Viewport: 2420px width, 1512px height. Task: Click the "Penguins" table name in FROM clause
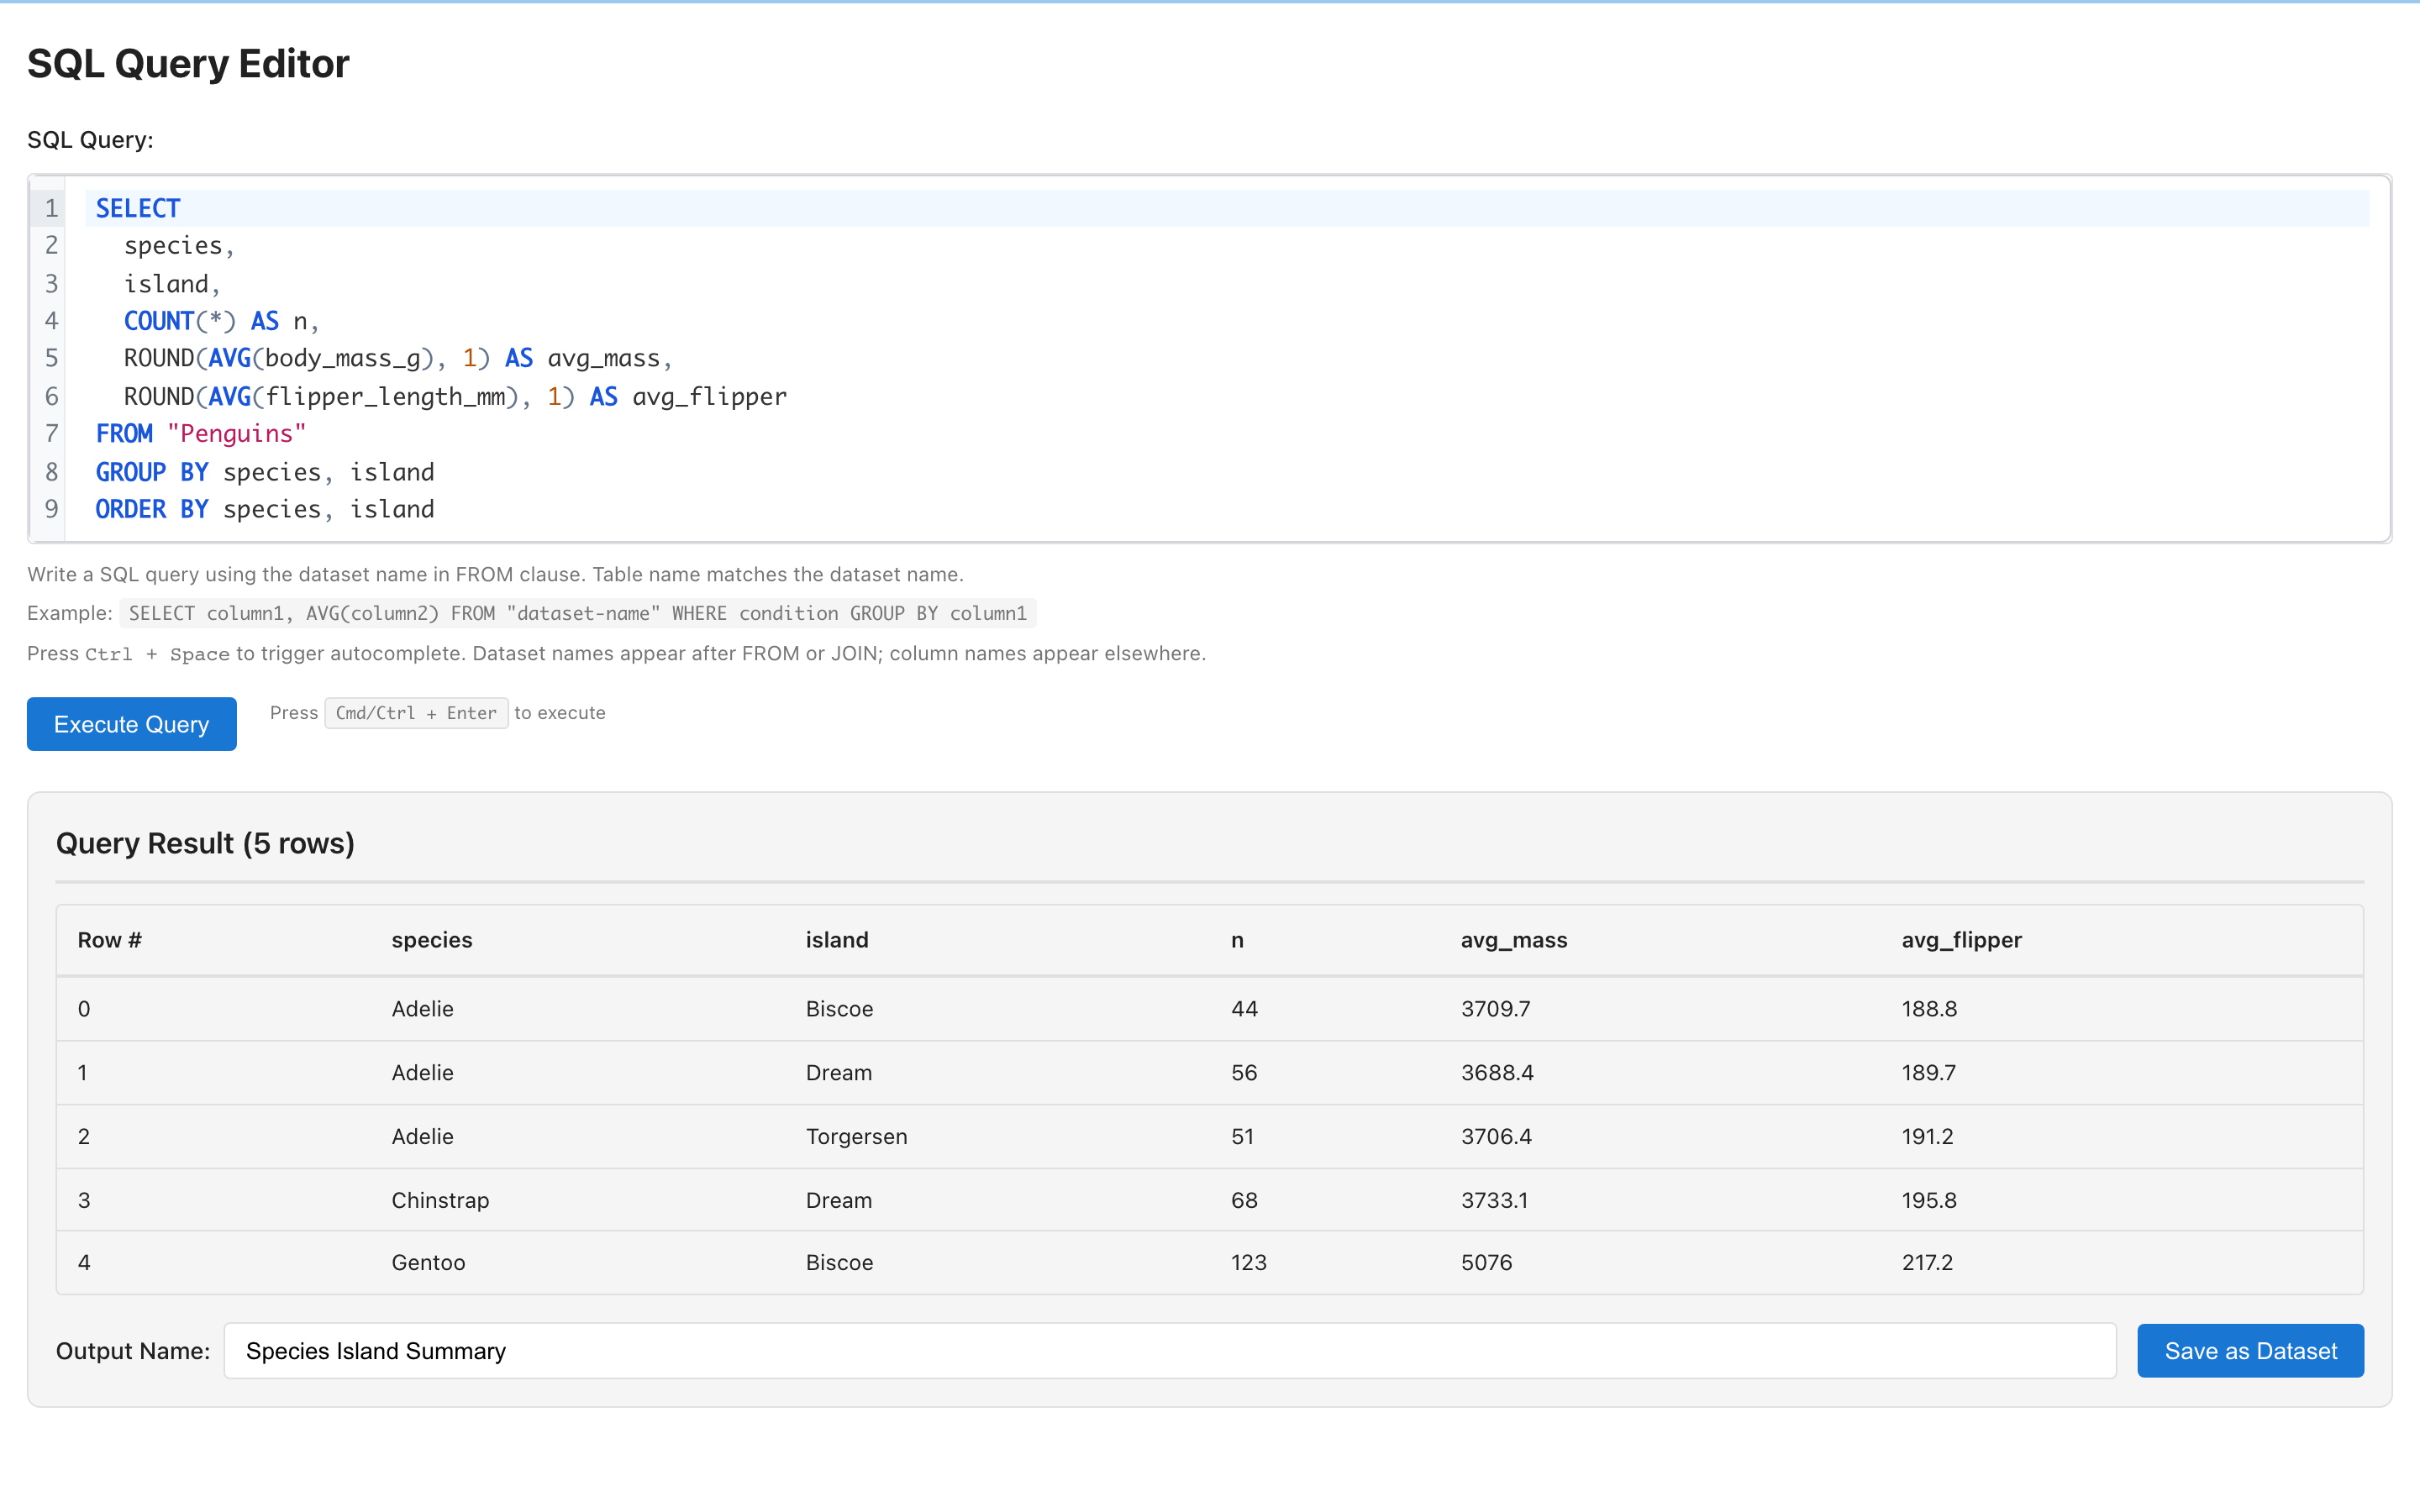[237, 434]
